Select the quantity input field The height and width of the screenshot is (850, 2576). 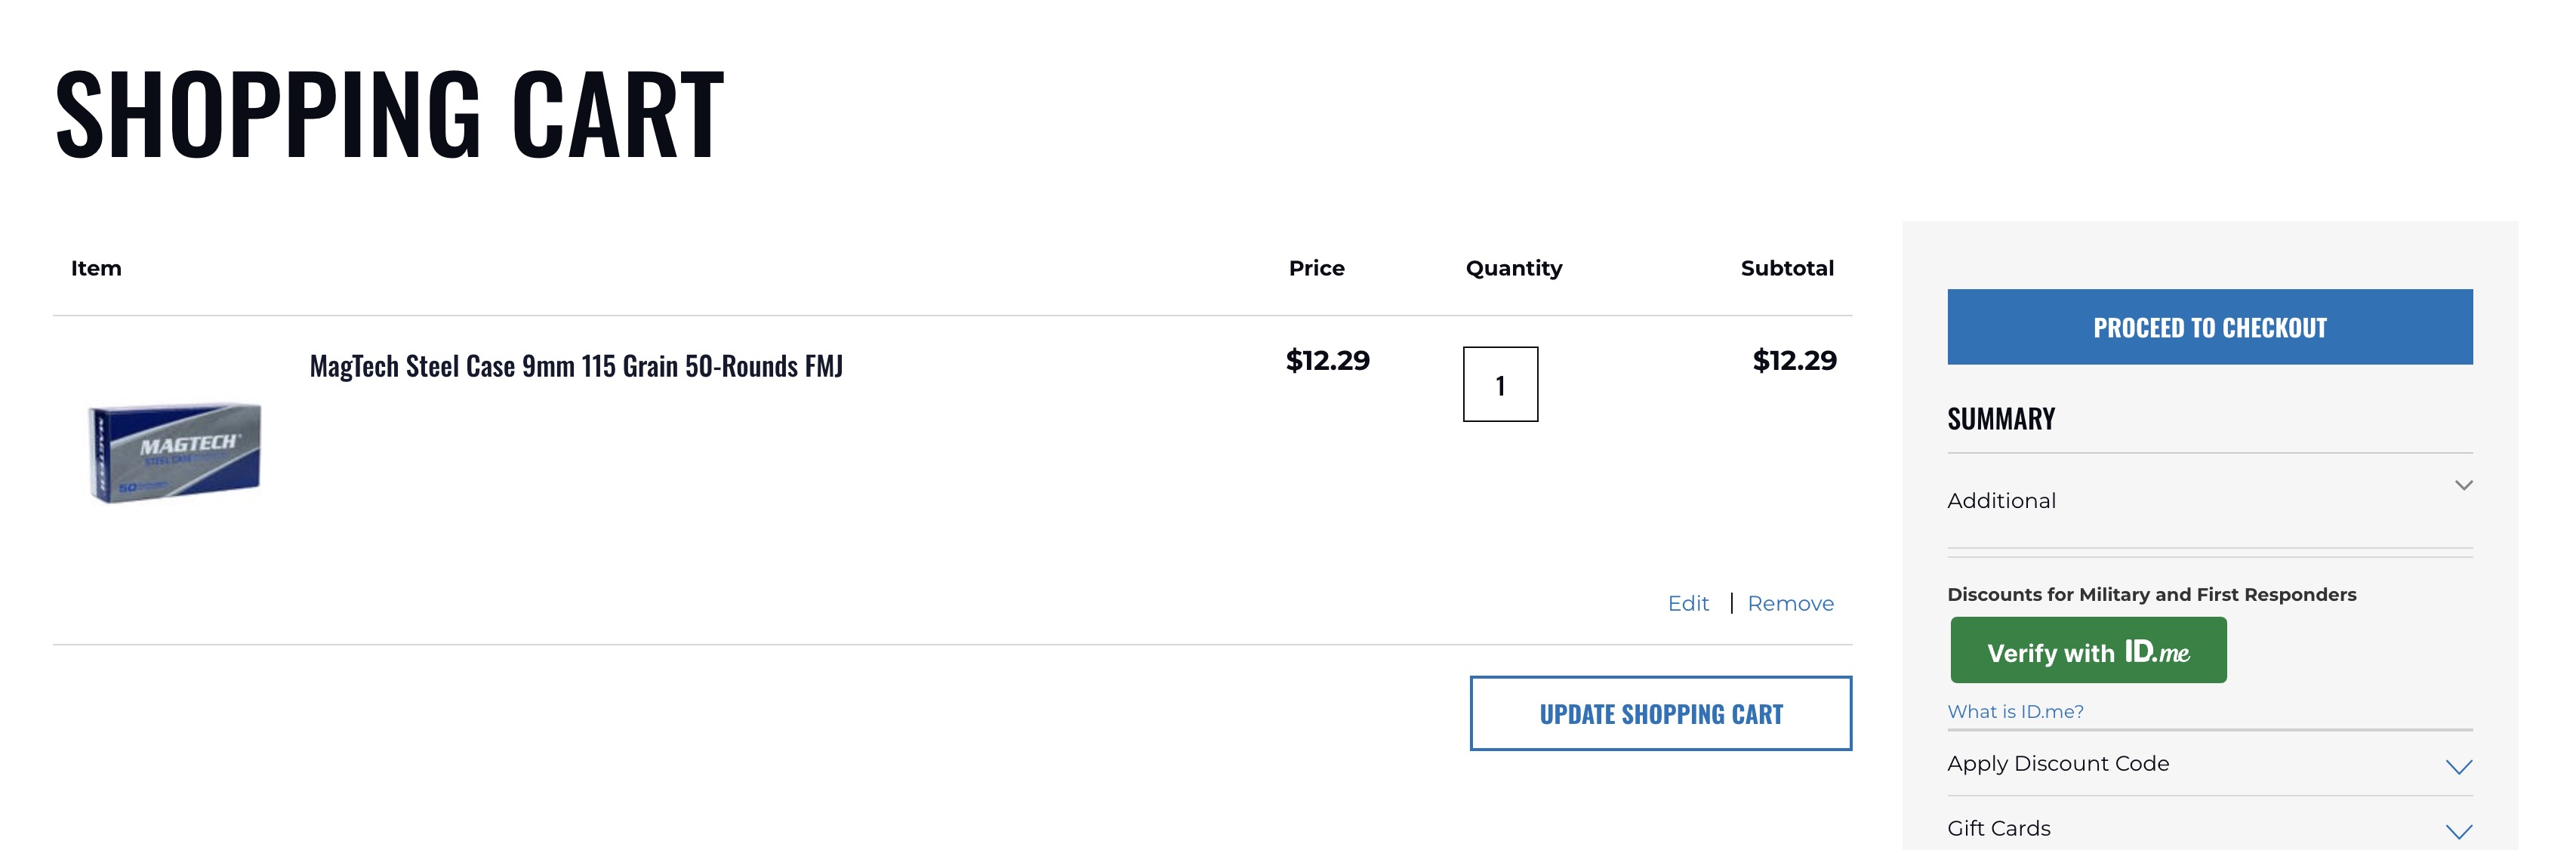(1500, 385)
